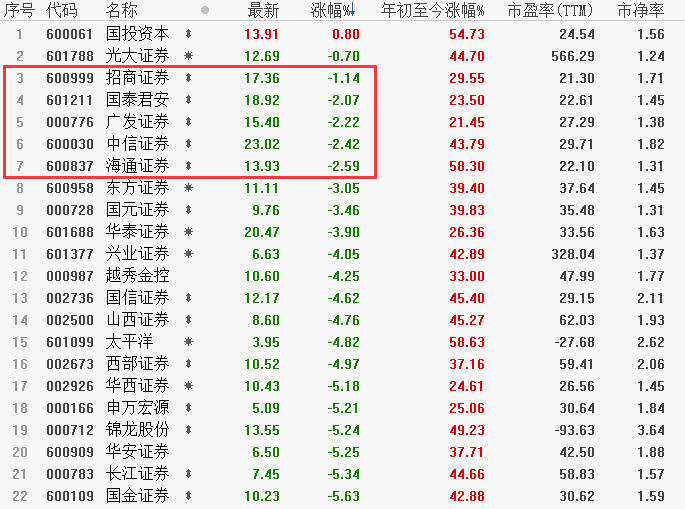
Task: Select stock name 华西证券
Action: click(x=137, y=386)
